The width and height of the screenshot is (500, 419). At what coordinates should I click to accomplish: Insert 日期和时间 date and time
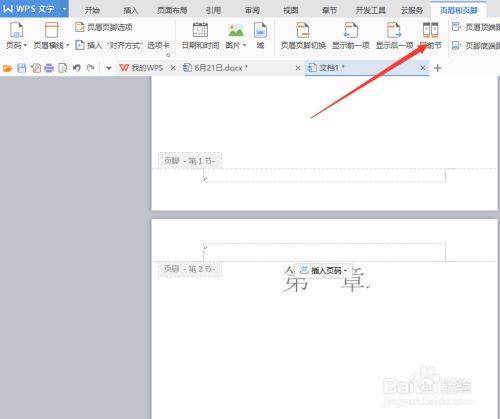[200, 36]
